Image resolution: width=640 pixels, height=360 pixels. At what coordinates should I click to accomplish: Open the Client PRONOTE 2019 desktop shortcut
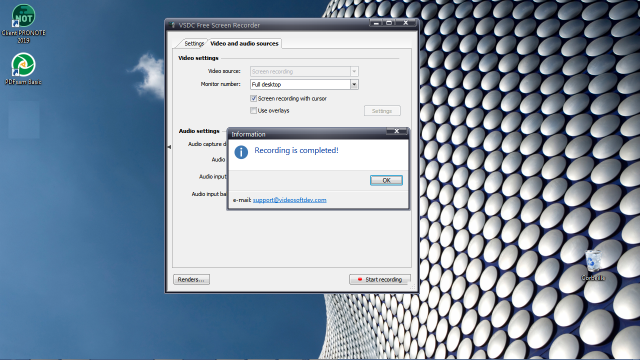(23, 24)
